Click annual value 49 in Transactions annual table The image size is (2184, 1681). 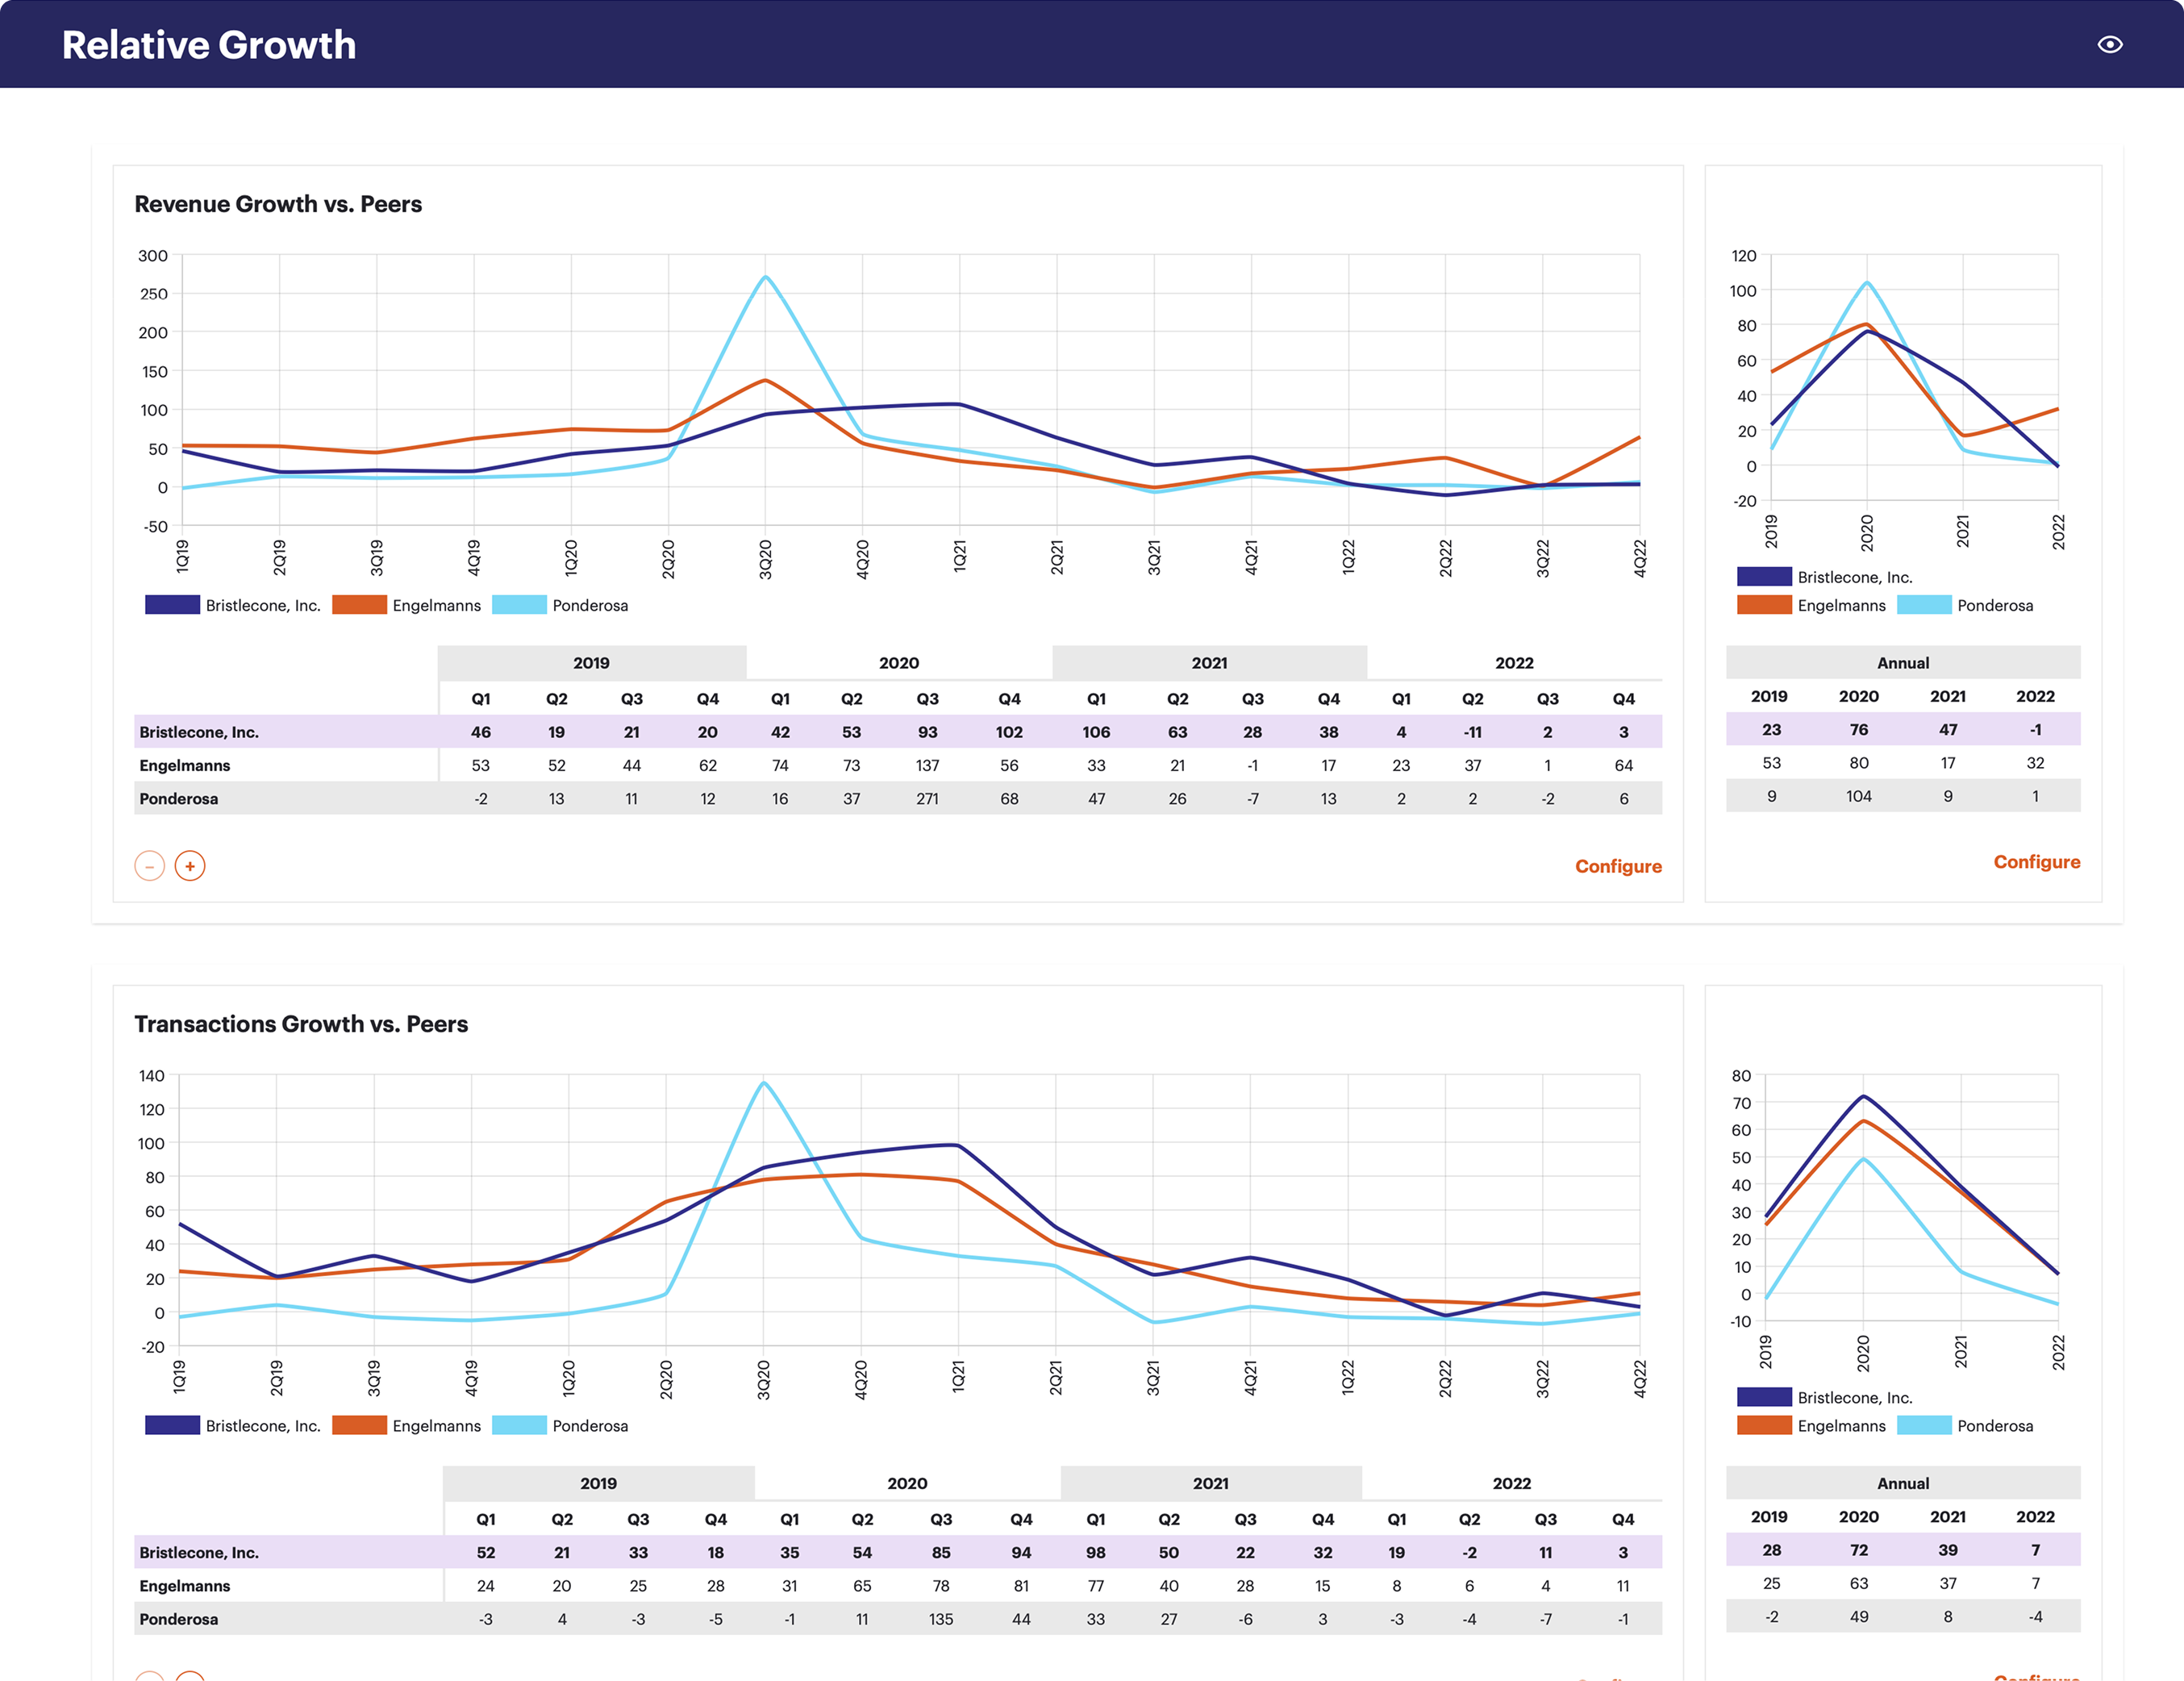1859,1616
